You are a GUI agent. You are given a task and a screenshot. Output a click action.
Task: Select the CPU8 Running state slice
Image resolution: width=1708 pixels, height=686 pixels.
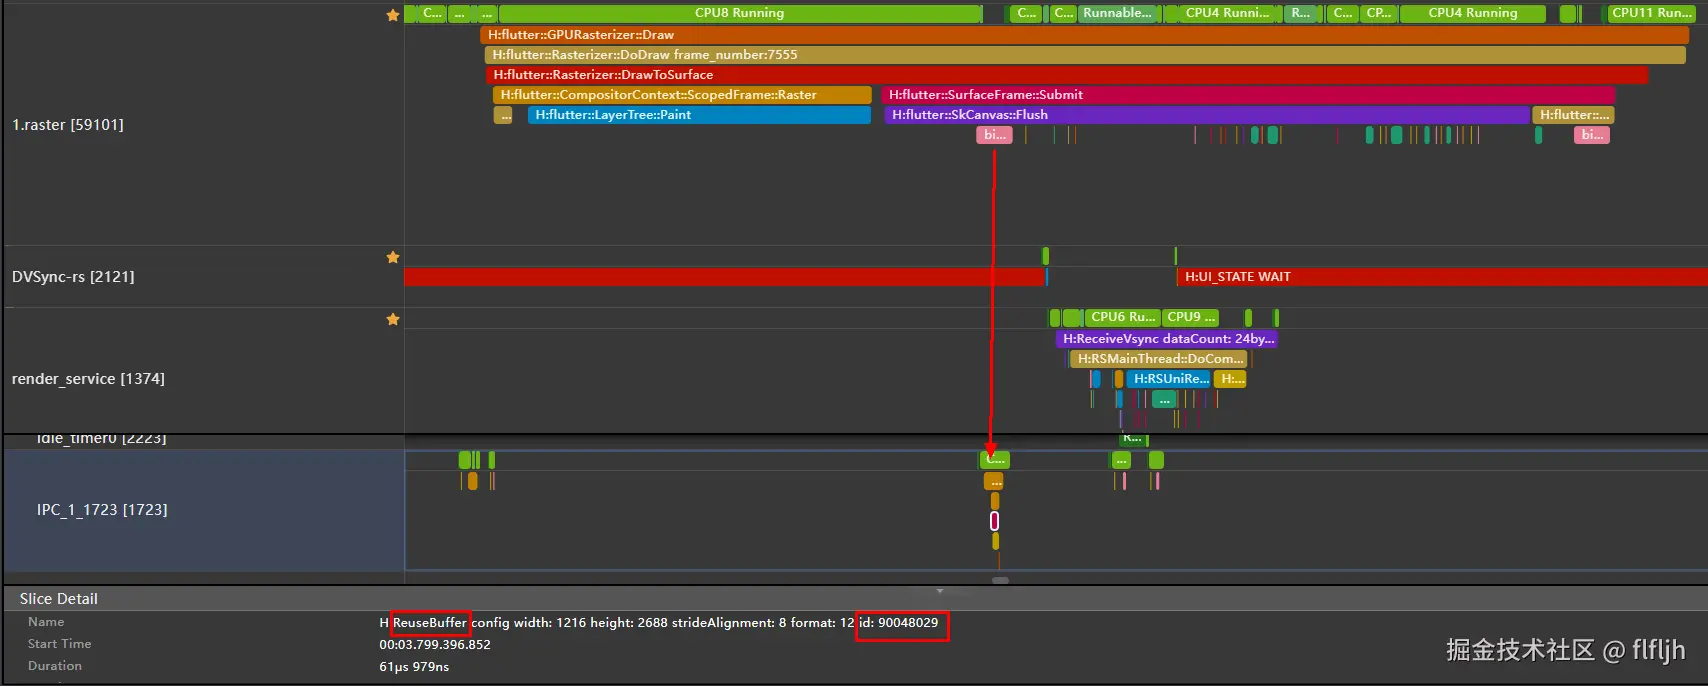point(740,13)
